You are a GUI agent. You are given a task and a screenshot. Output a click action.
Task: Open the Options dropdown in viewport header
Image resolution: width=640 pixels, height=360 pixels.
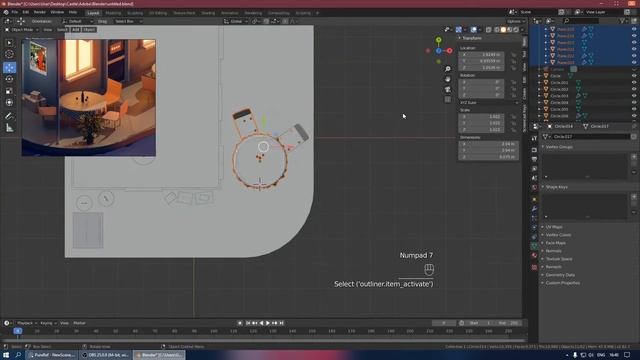(516, 21)
